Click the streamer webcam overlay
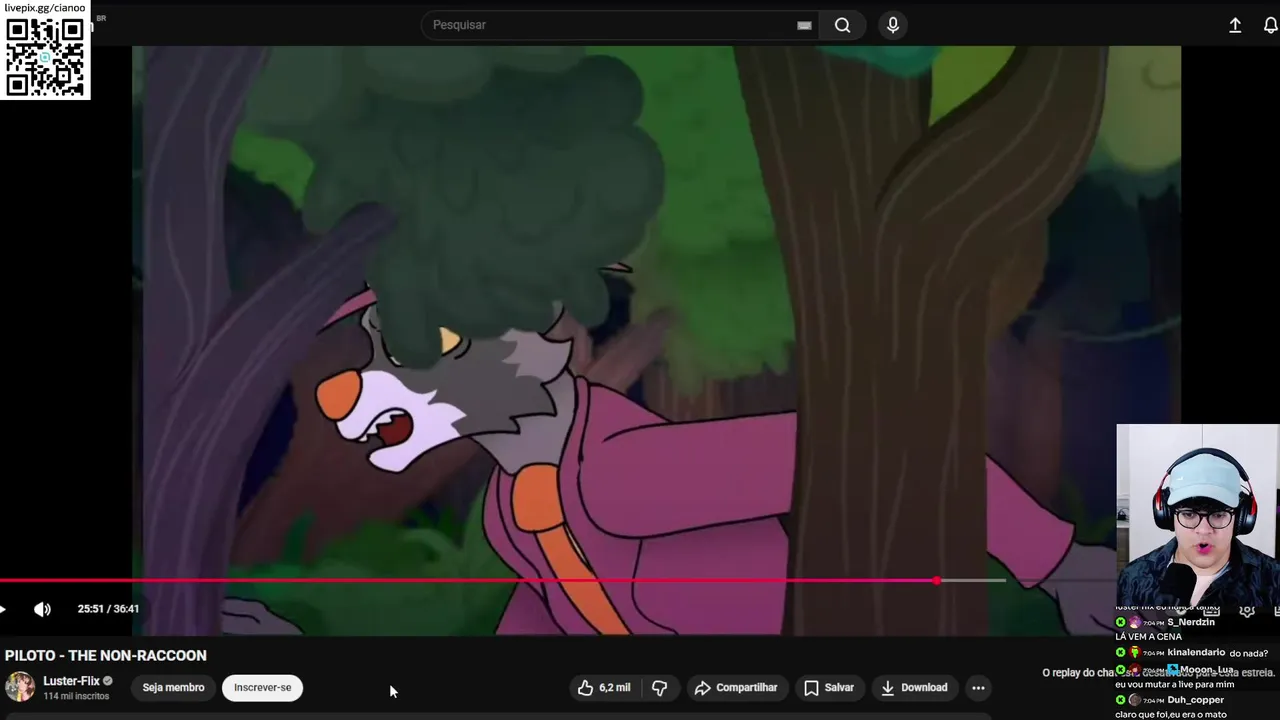1280x720 pixels. point(1198,515)
